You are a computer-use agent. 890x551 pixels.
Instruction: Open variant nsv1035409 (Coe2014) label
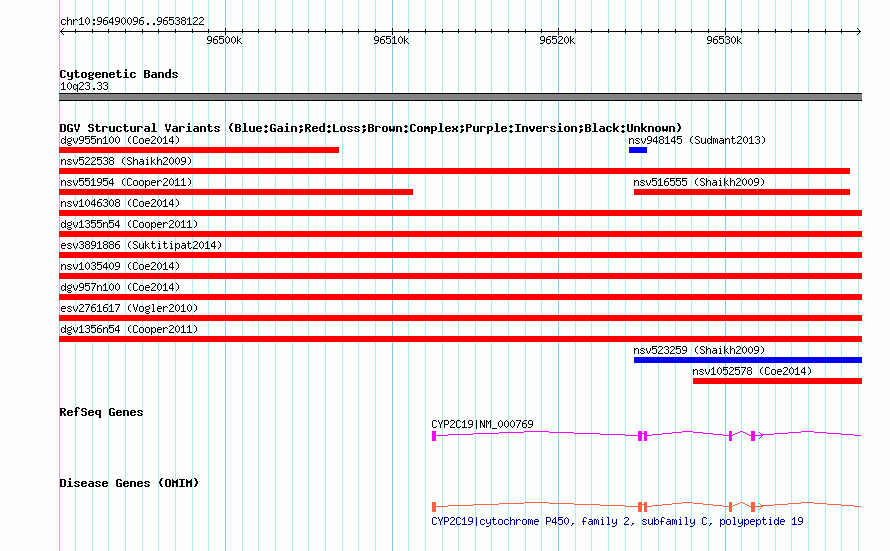[x=120, y=266]
